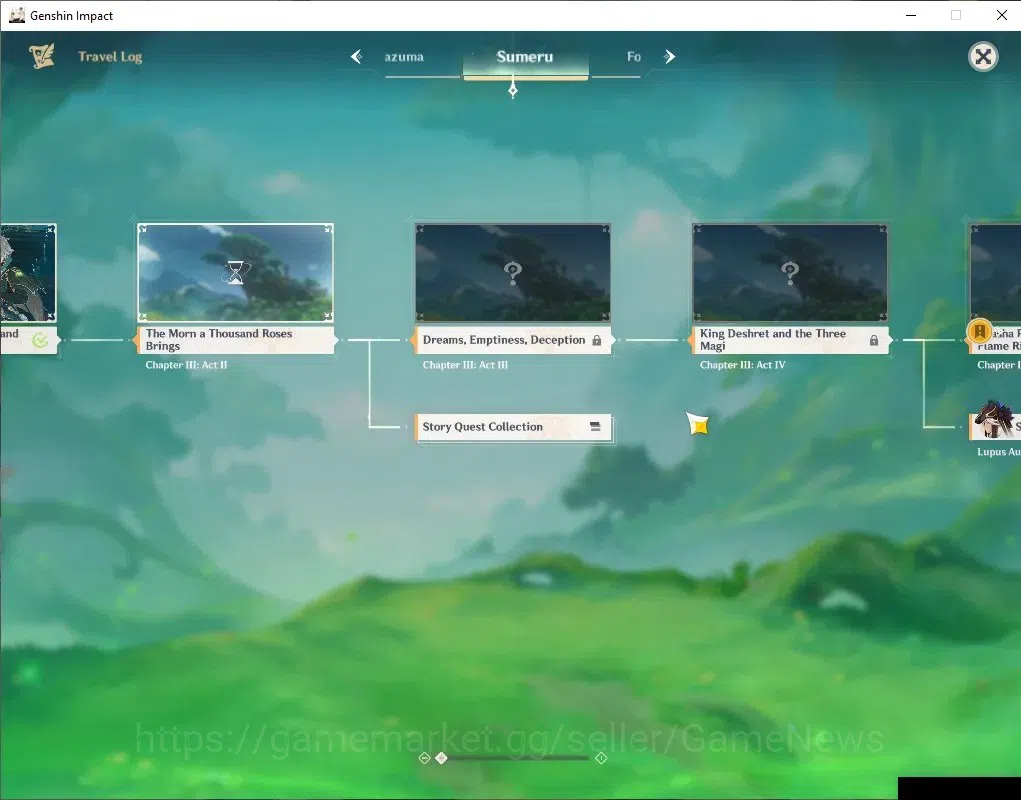Viewport: 1021px width, 800px height.
Task: Click the Genshin Impact title bar icon
Action: [17, 15]
